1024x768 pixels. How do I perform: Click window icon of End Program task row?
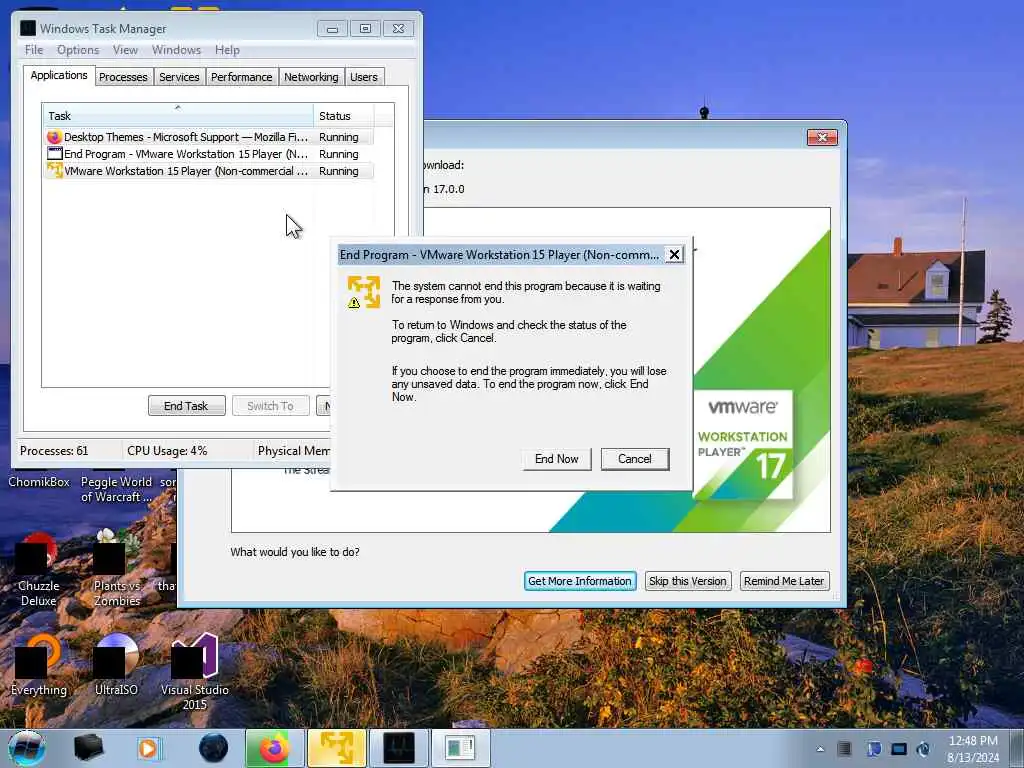tap(54, 154)
